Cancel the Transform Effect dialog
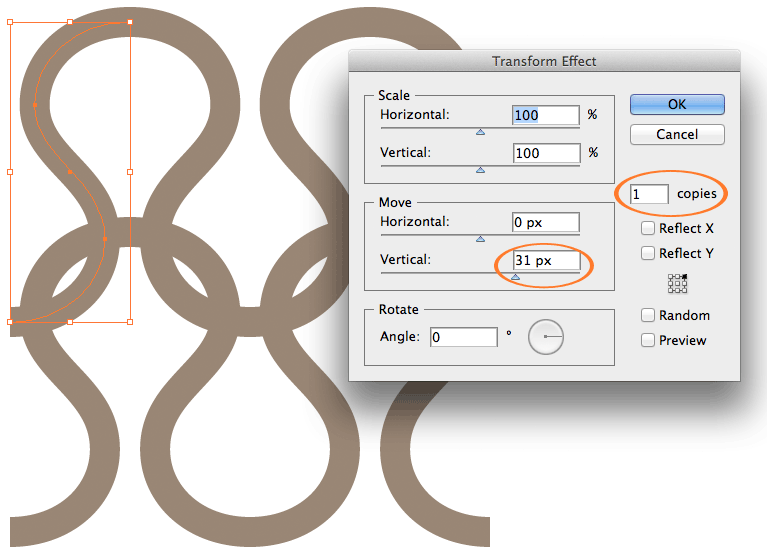The image size is (767, 552). coord(677,134)
